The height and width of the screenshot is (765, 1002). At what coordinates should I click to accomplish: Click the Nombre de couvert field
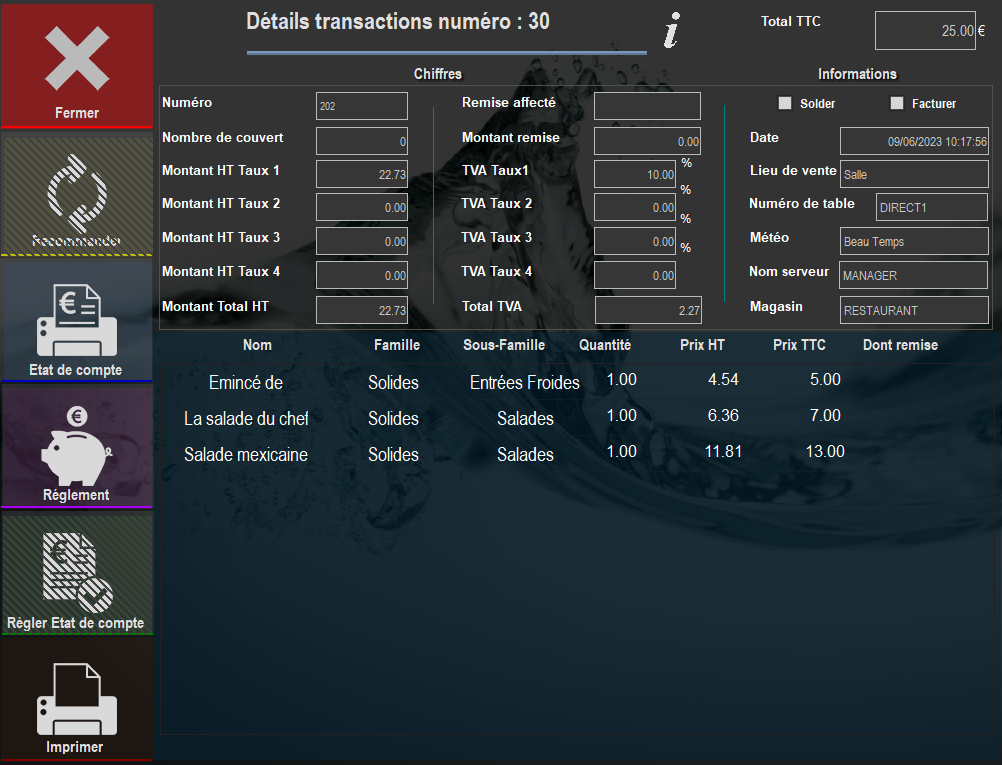tap(362, 141)
